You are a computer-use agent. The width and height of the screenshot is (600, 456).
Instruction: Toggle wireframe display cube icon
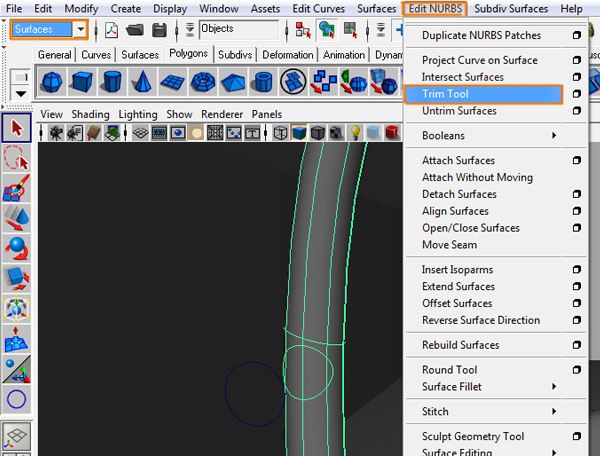tap(280, 133)
